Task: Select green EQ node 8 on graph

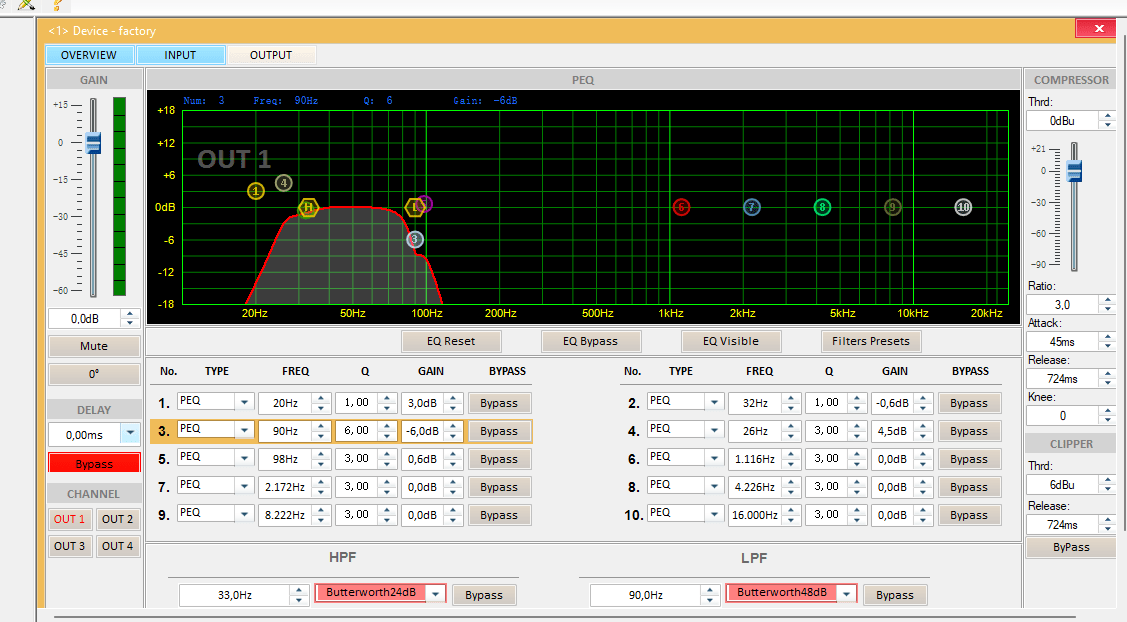Action: pyautogui.click(x=822, y=207)
